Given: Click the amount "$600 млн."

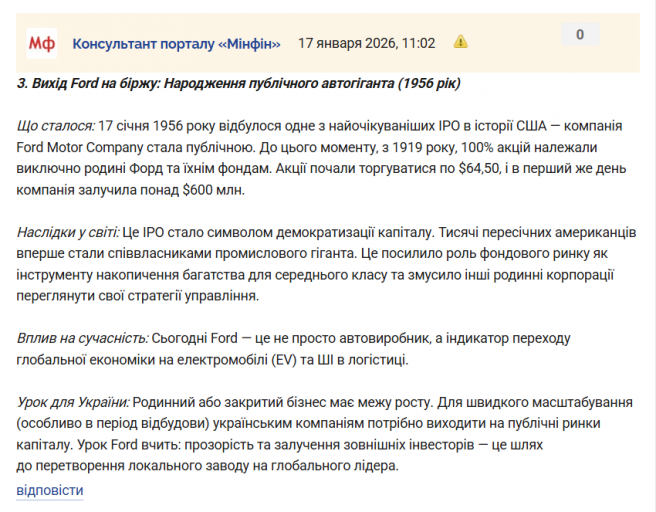Looking at the screenshot, I should (213, 190).
